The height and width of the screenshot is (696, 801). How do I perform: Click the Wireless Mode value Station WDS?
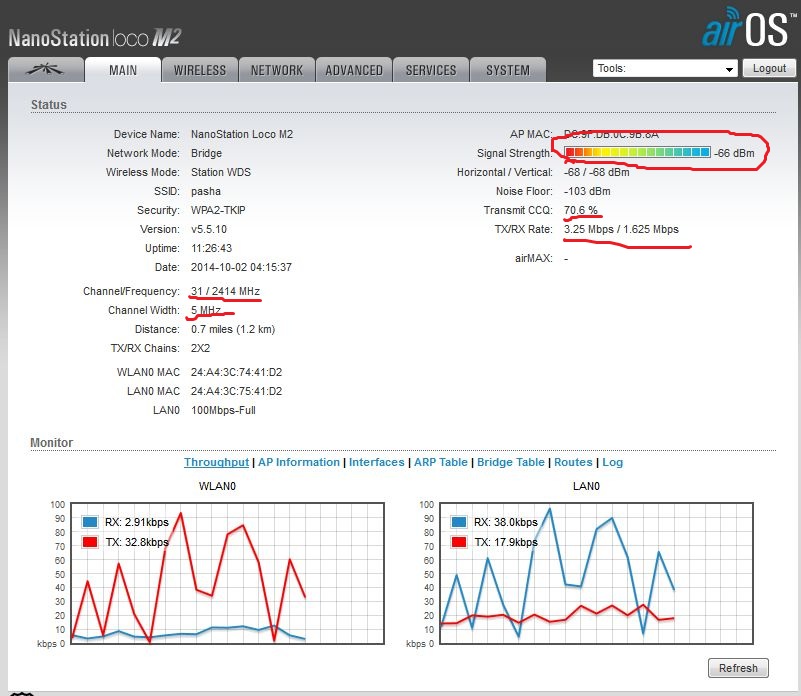pos(221,172)
